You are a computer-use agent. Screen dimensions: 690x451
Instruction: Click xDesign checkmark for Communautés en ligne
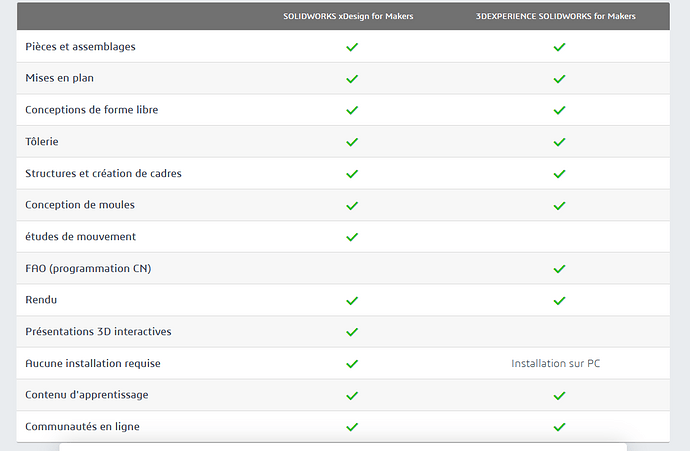352,427
